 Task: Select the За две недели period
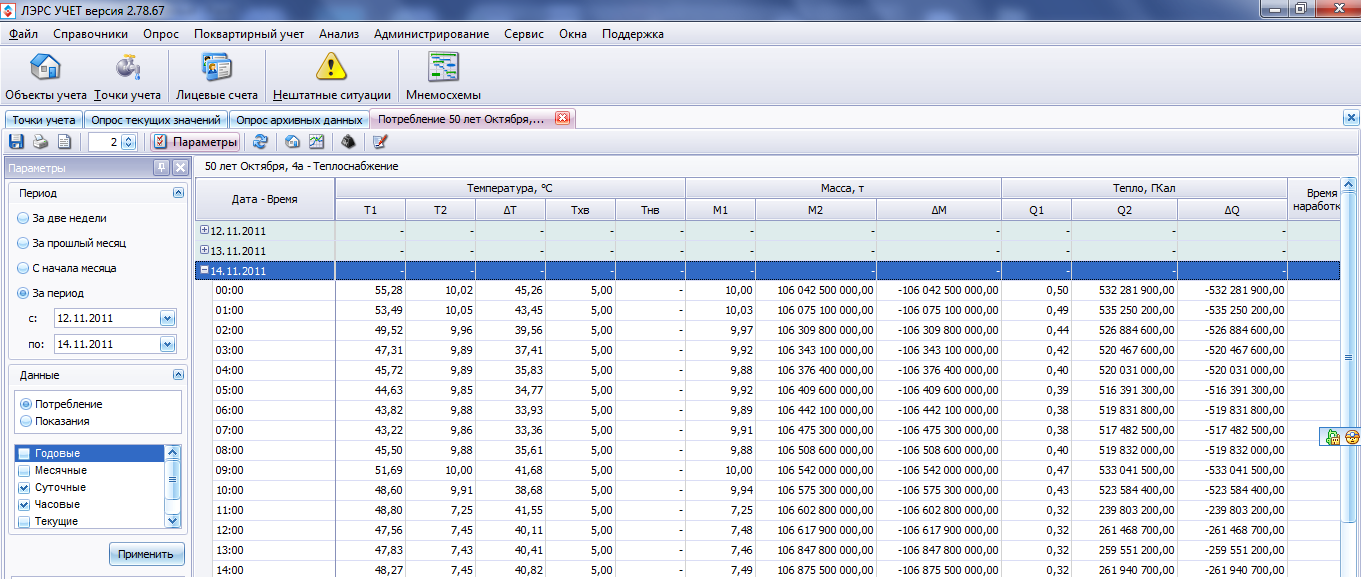61,218
